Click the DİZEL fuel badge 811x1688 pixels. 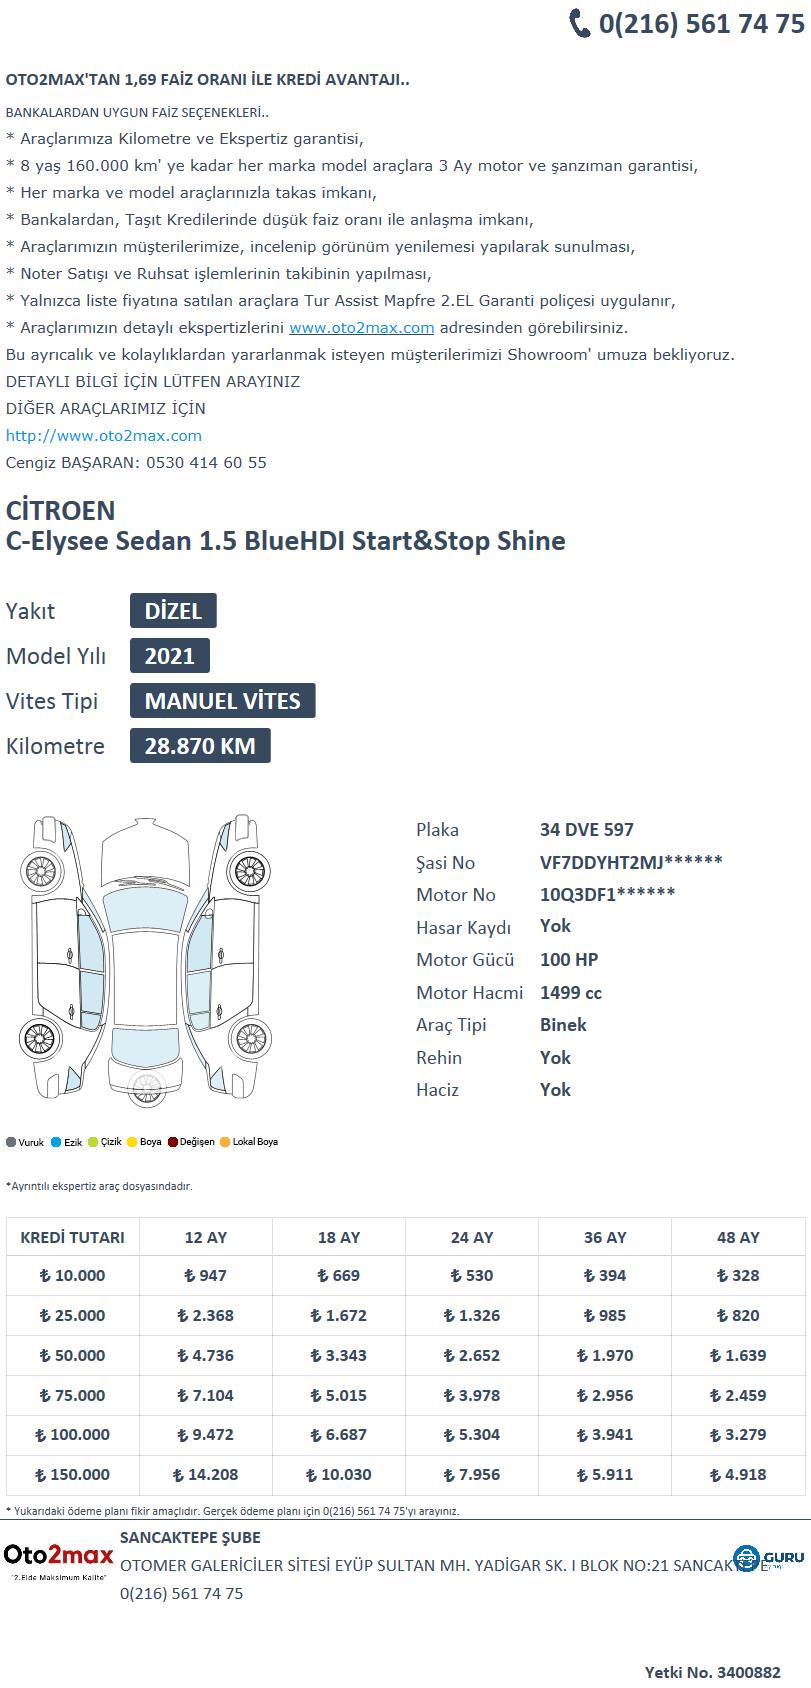tap(173, 611)
